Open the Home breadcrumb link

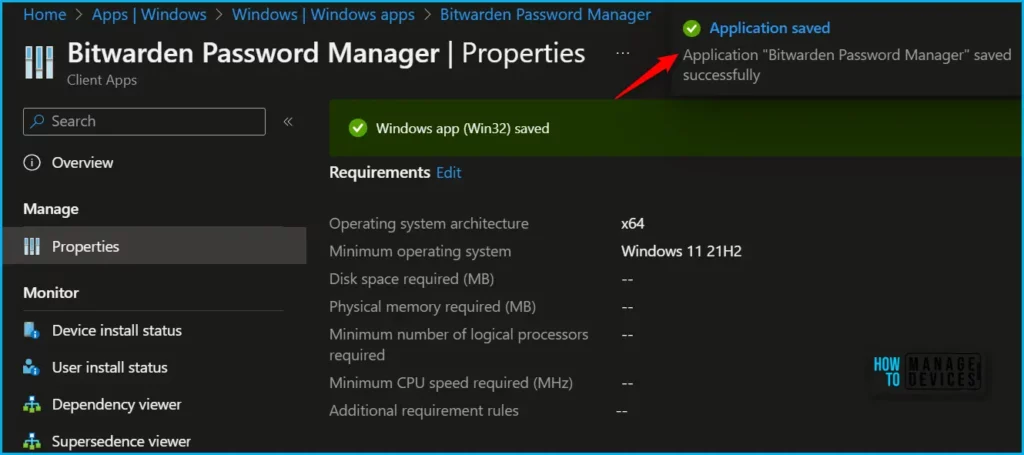tap(44, 14)
